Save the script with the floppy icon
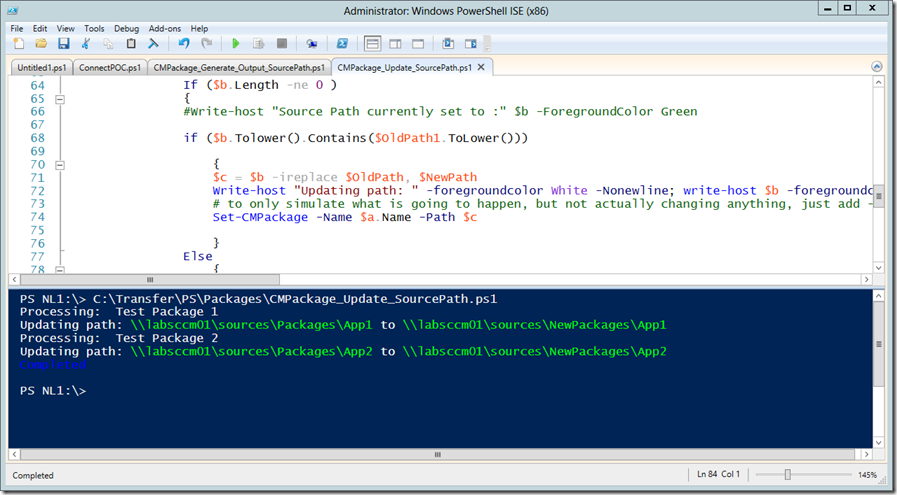Viewport: 897px width, 495px height. (x=63, y=43)
